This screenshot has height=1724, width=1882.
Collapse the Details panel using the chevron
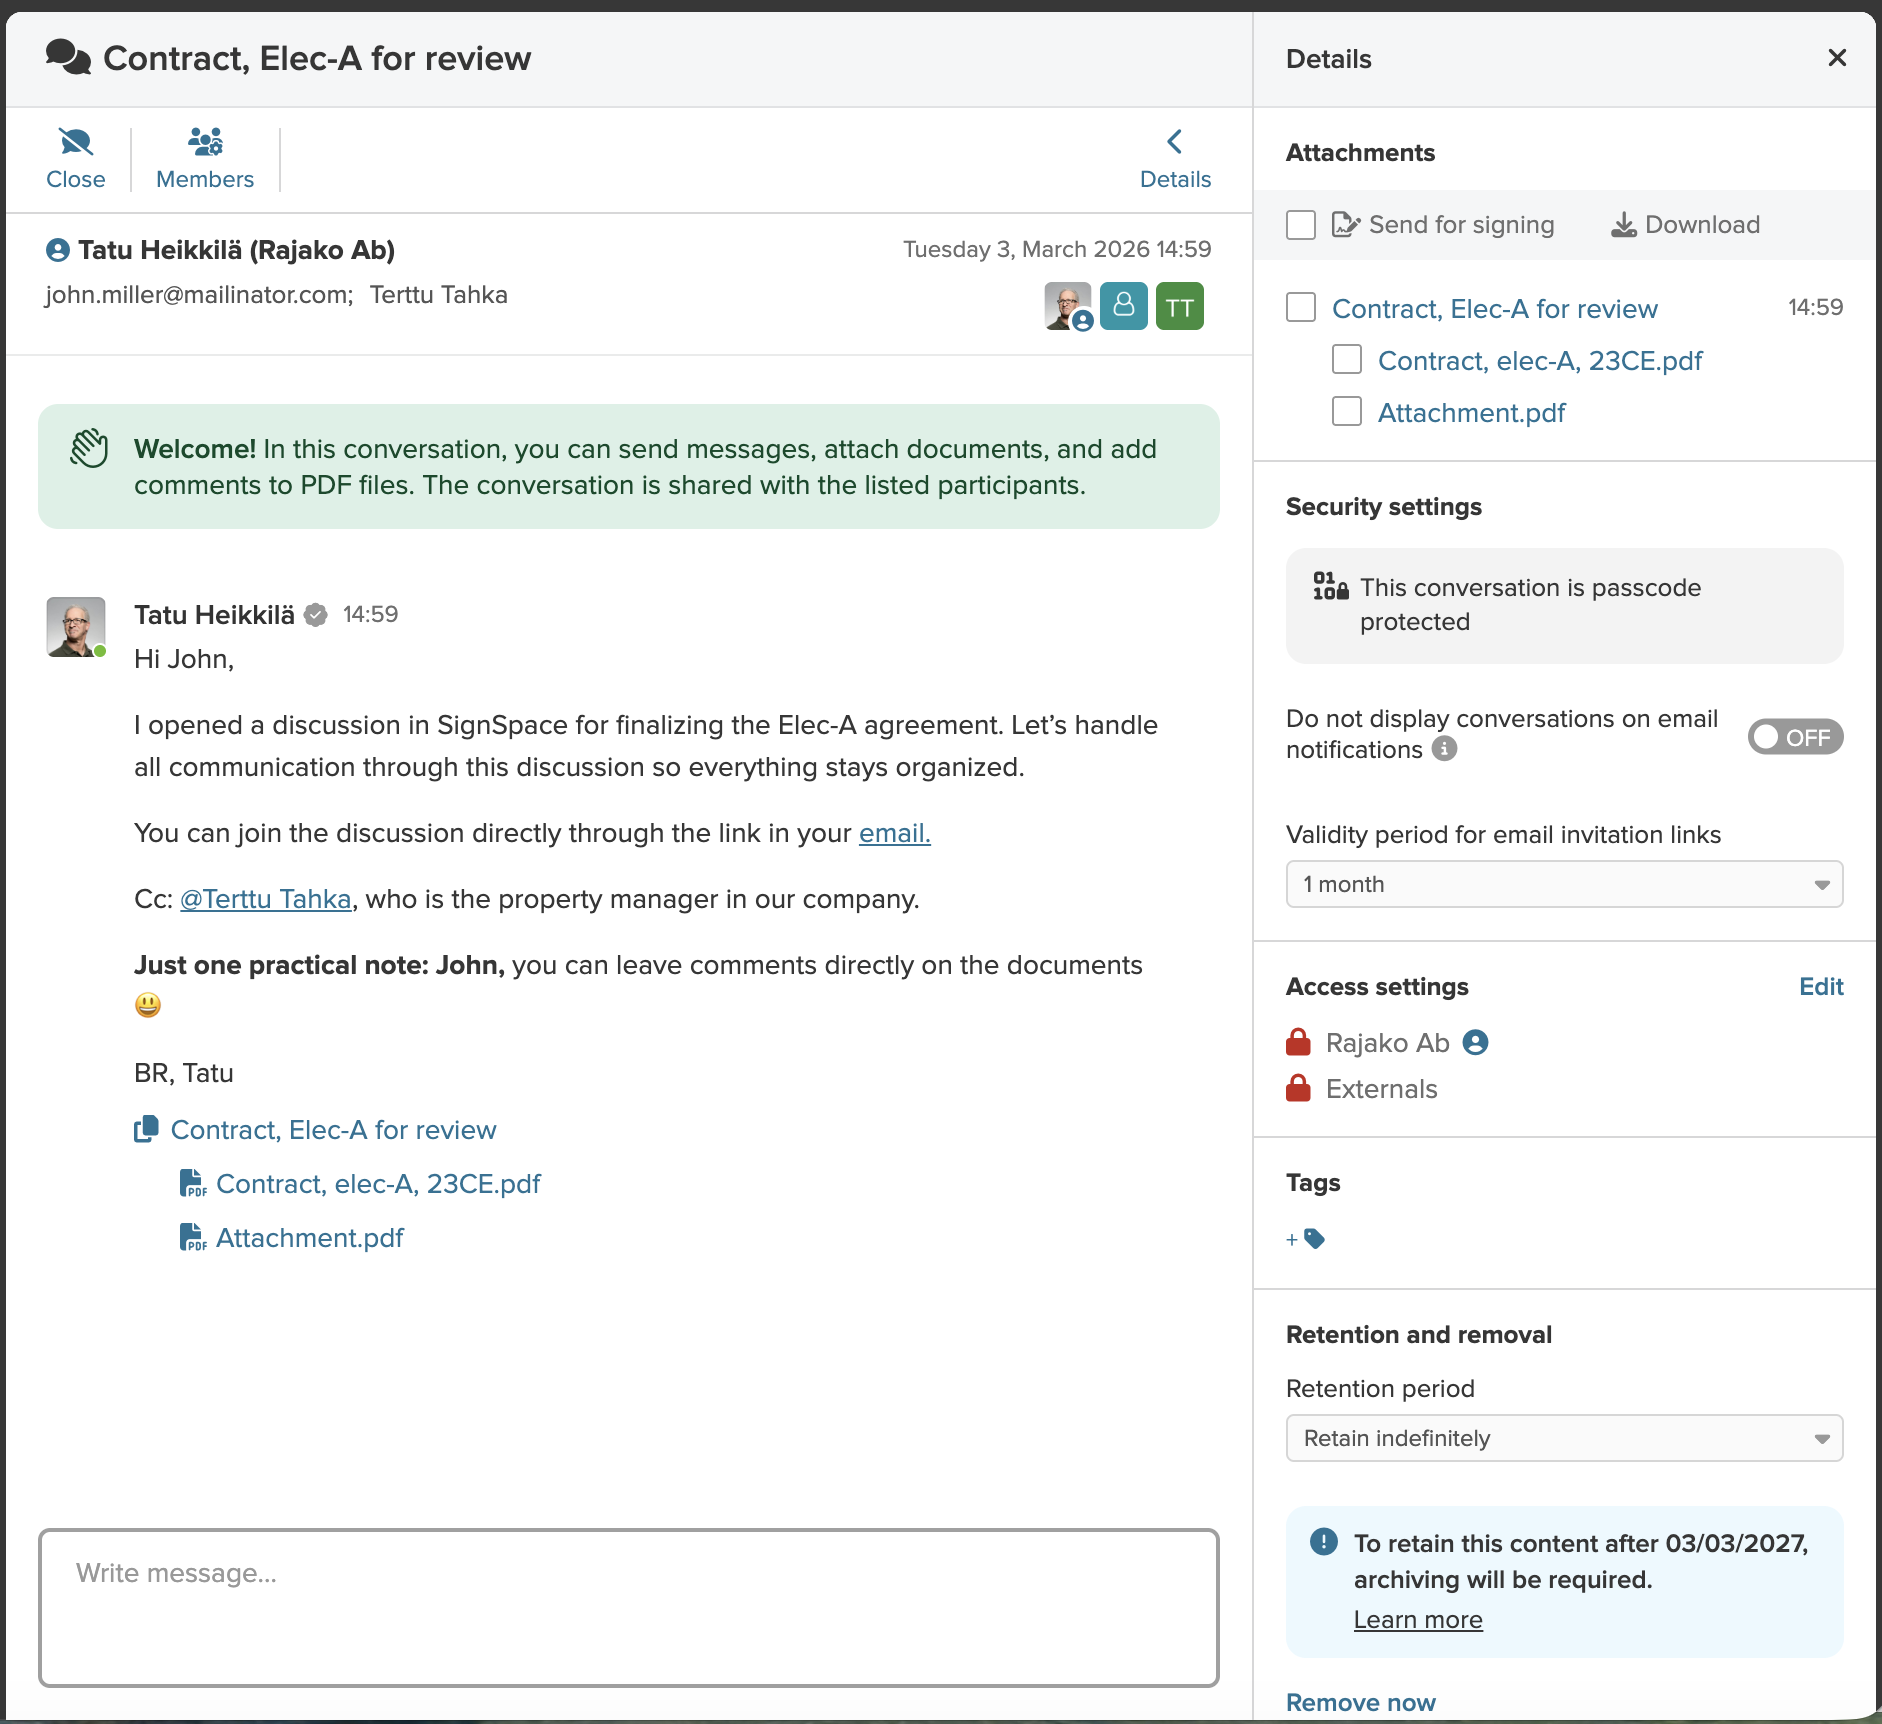[1175, 143]
